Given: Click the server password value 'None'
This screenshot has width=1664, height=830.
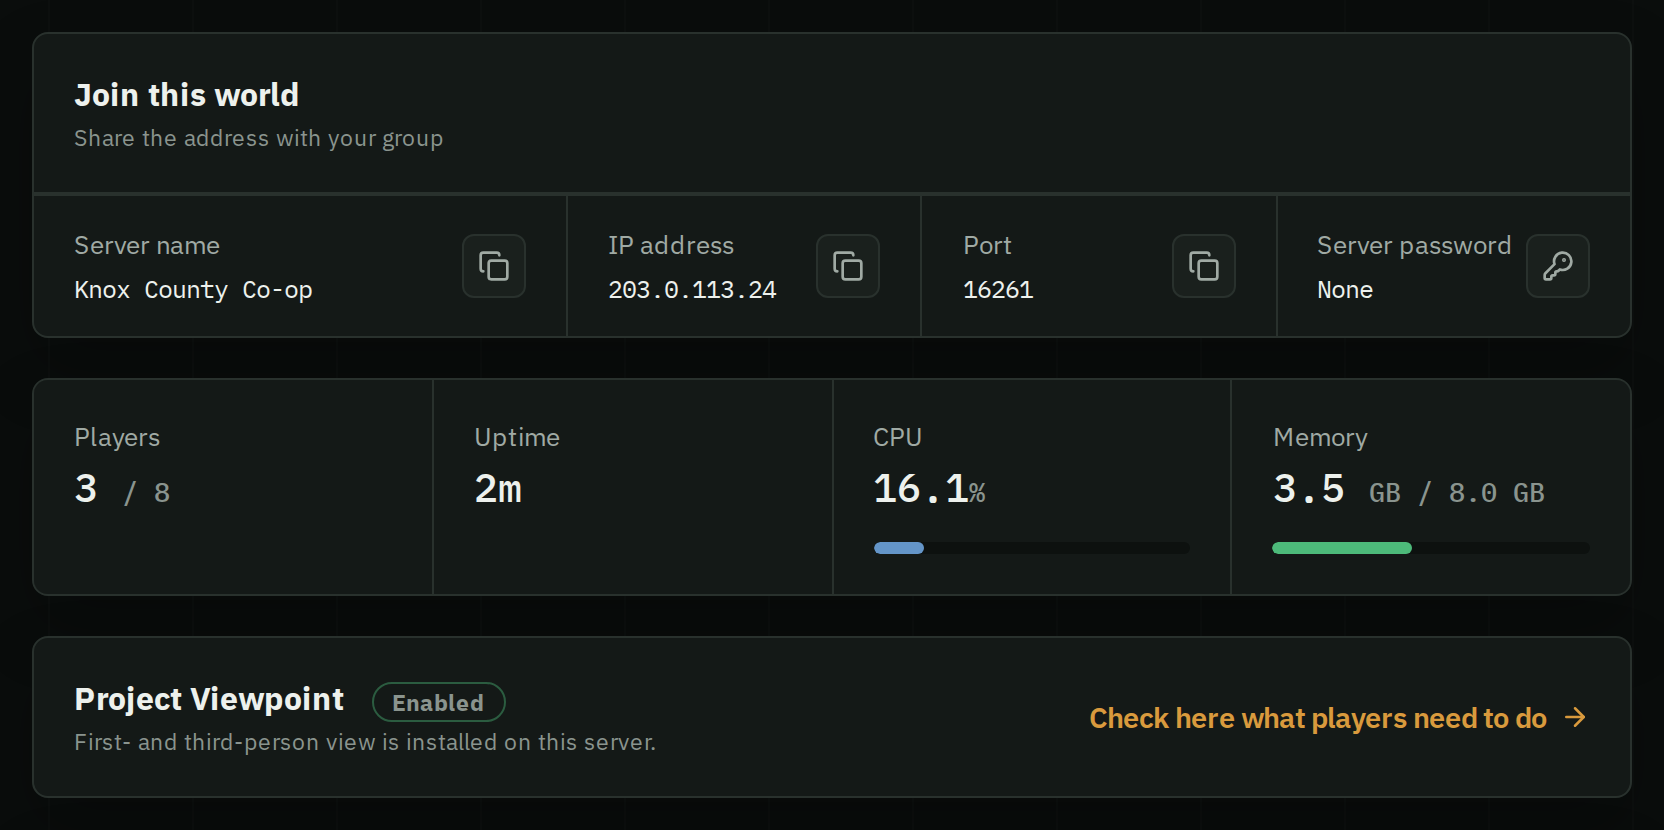Looking at the screenshot, I should click(1345, 290).
